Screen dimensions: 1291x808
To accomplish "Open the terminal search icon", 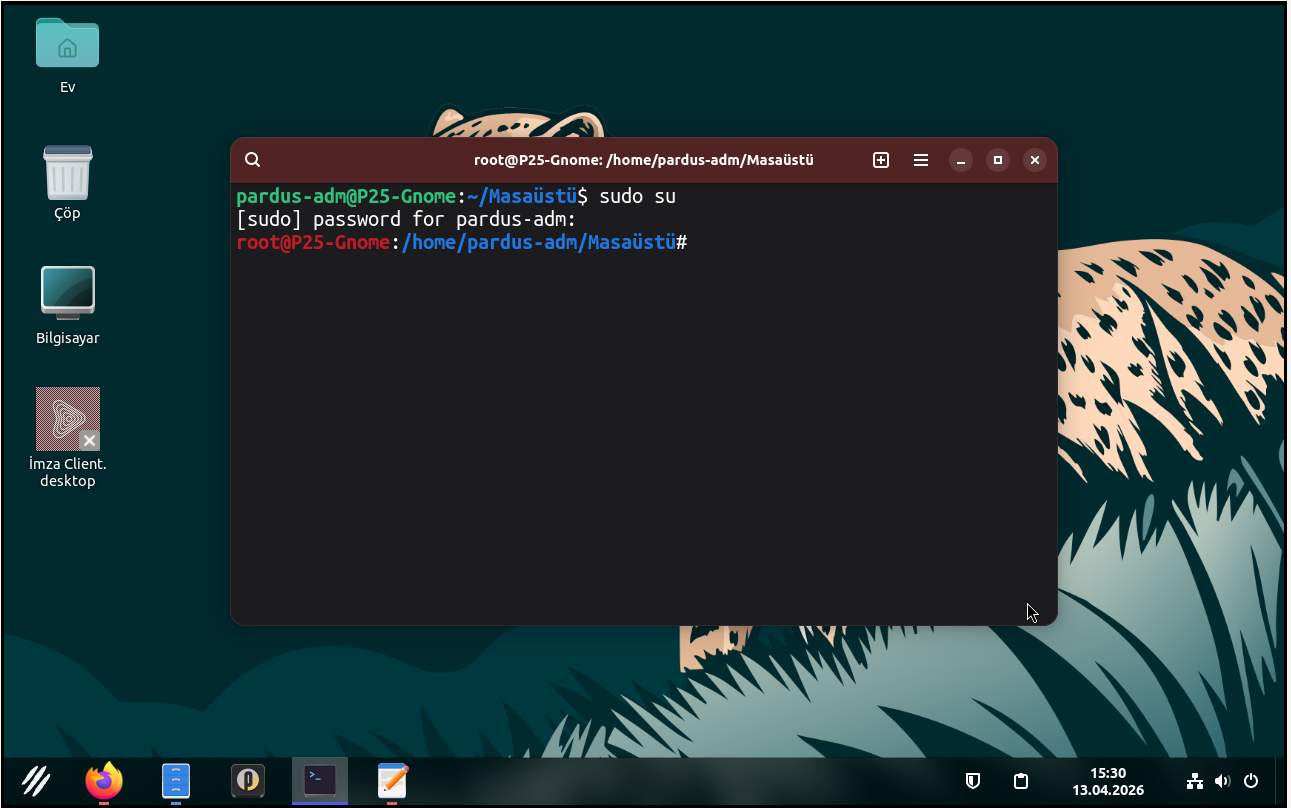I will click(252, 160).
